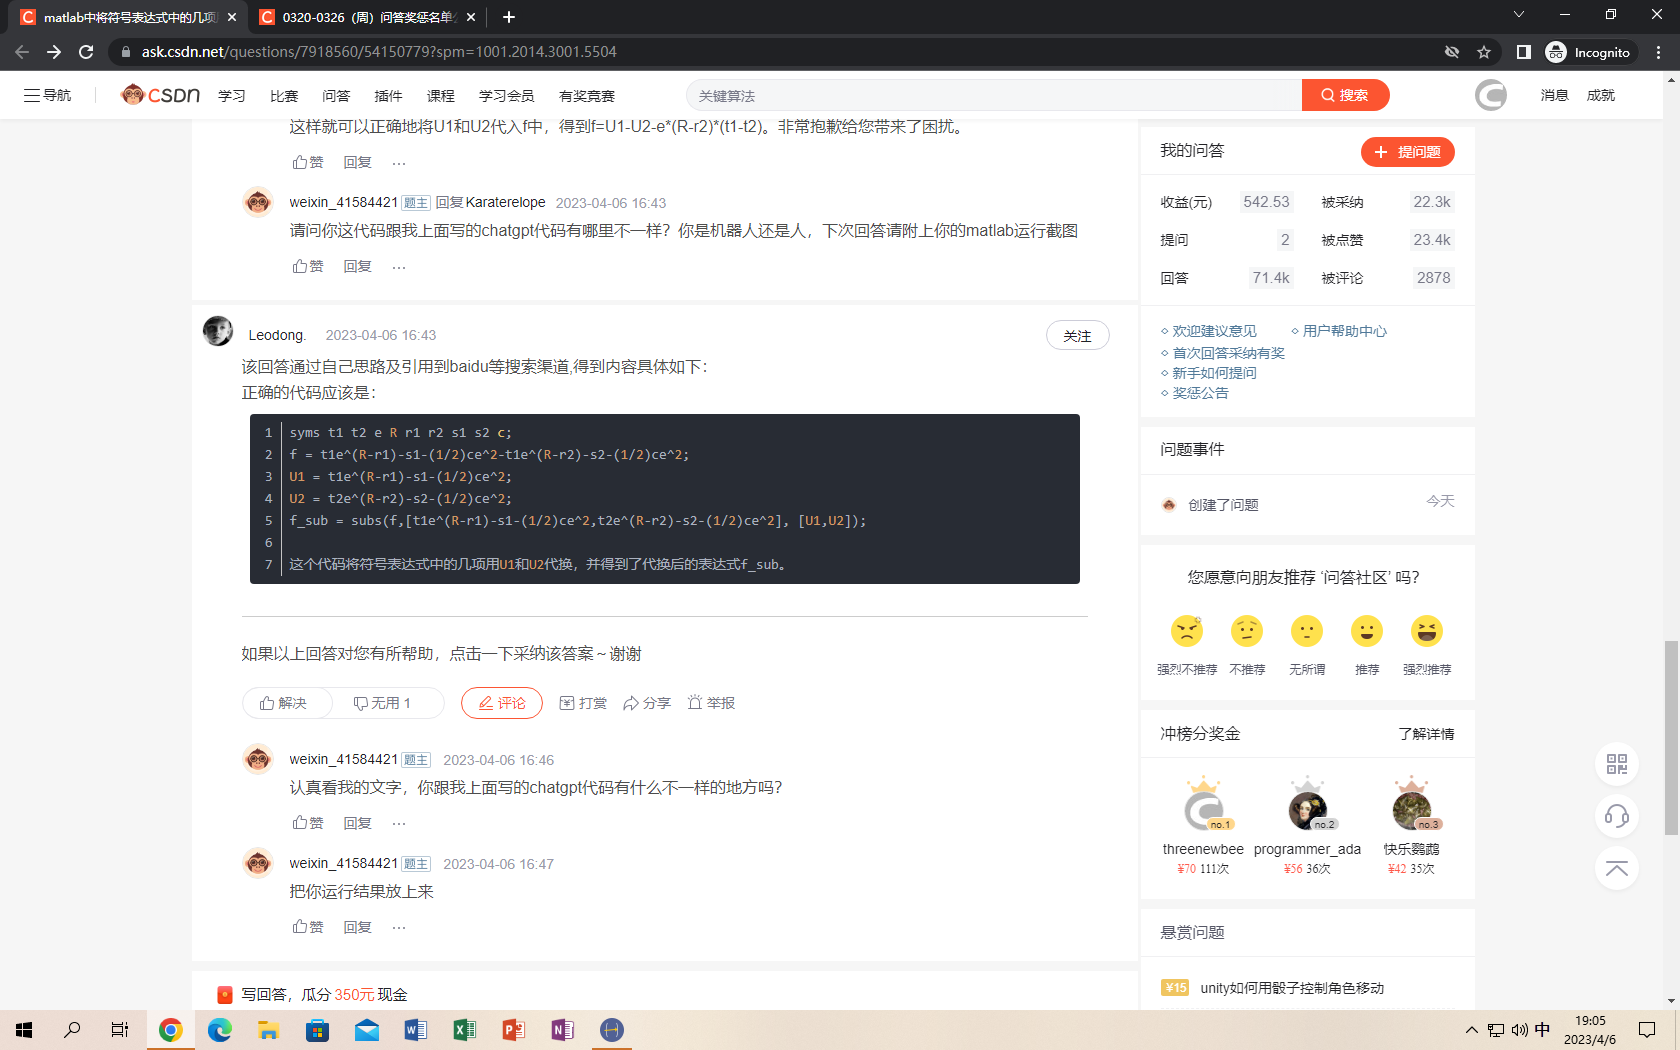Mark Leodong's answer as 无用
Viewport: 1680px width, 1050px height.
pos(382,703)
